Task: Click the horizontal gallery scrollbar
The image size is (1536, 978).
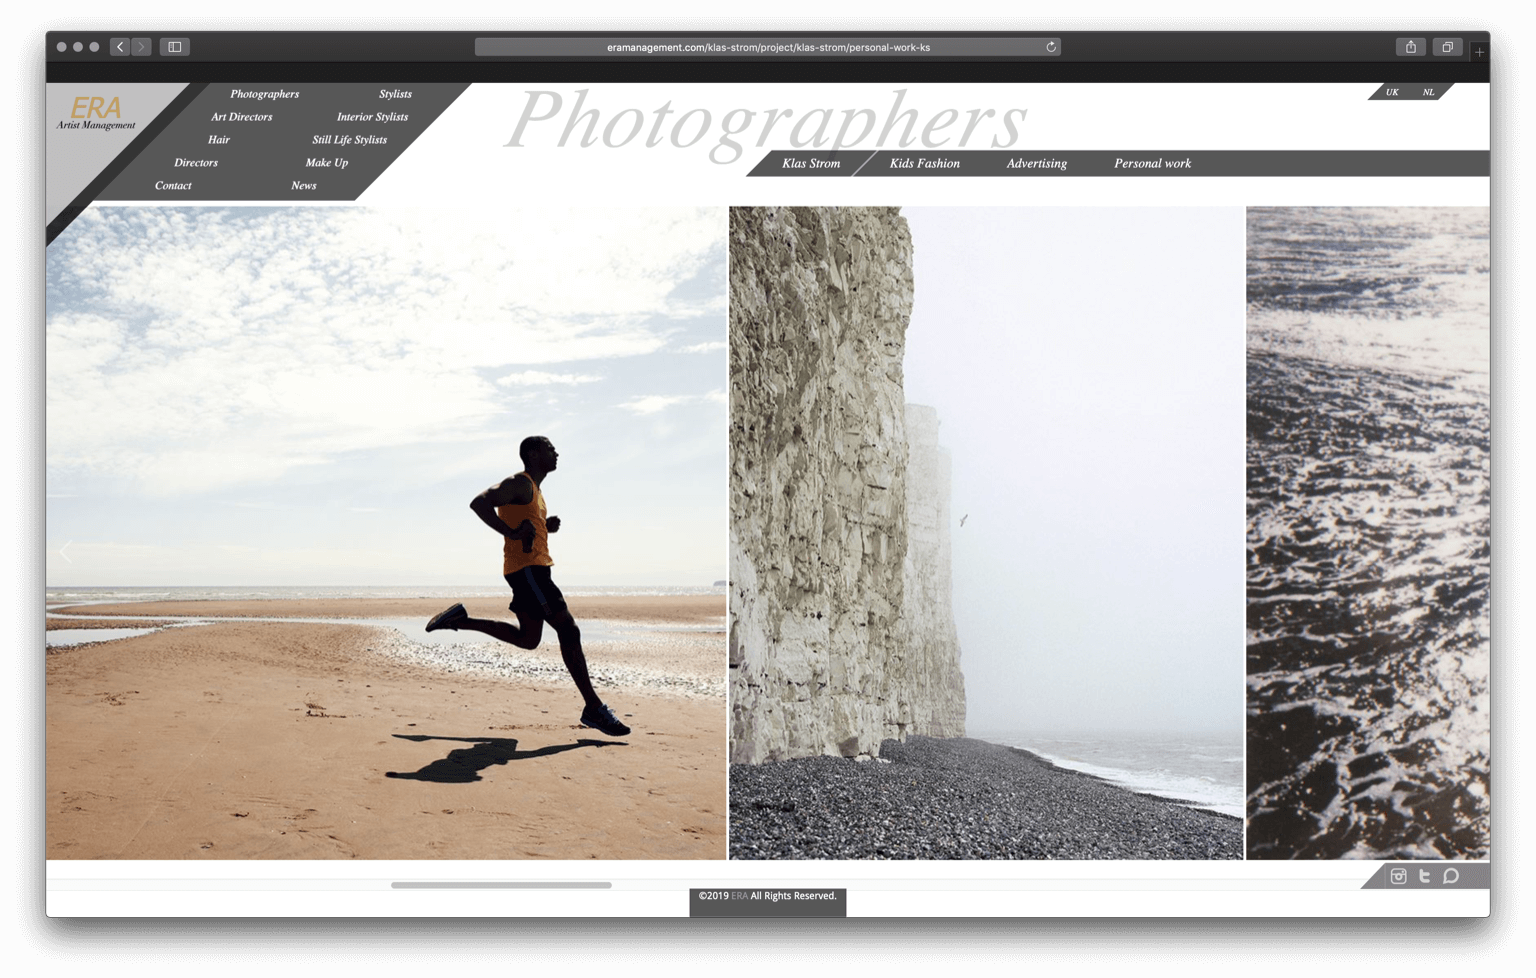Action: point(501,885)
